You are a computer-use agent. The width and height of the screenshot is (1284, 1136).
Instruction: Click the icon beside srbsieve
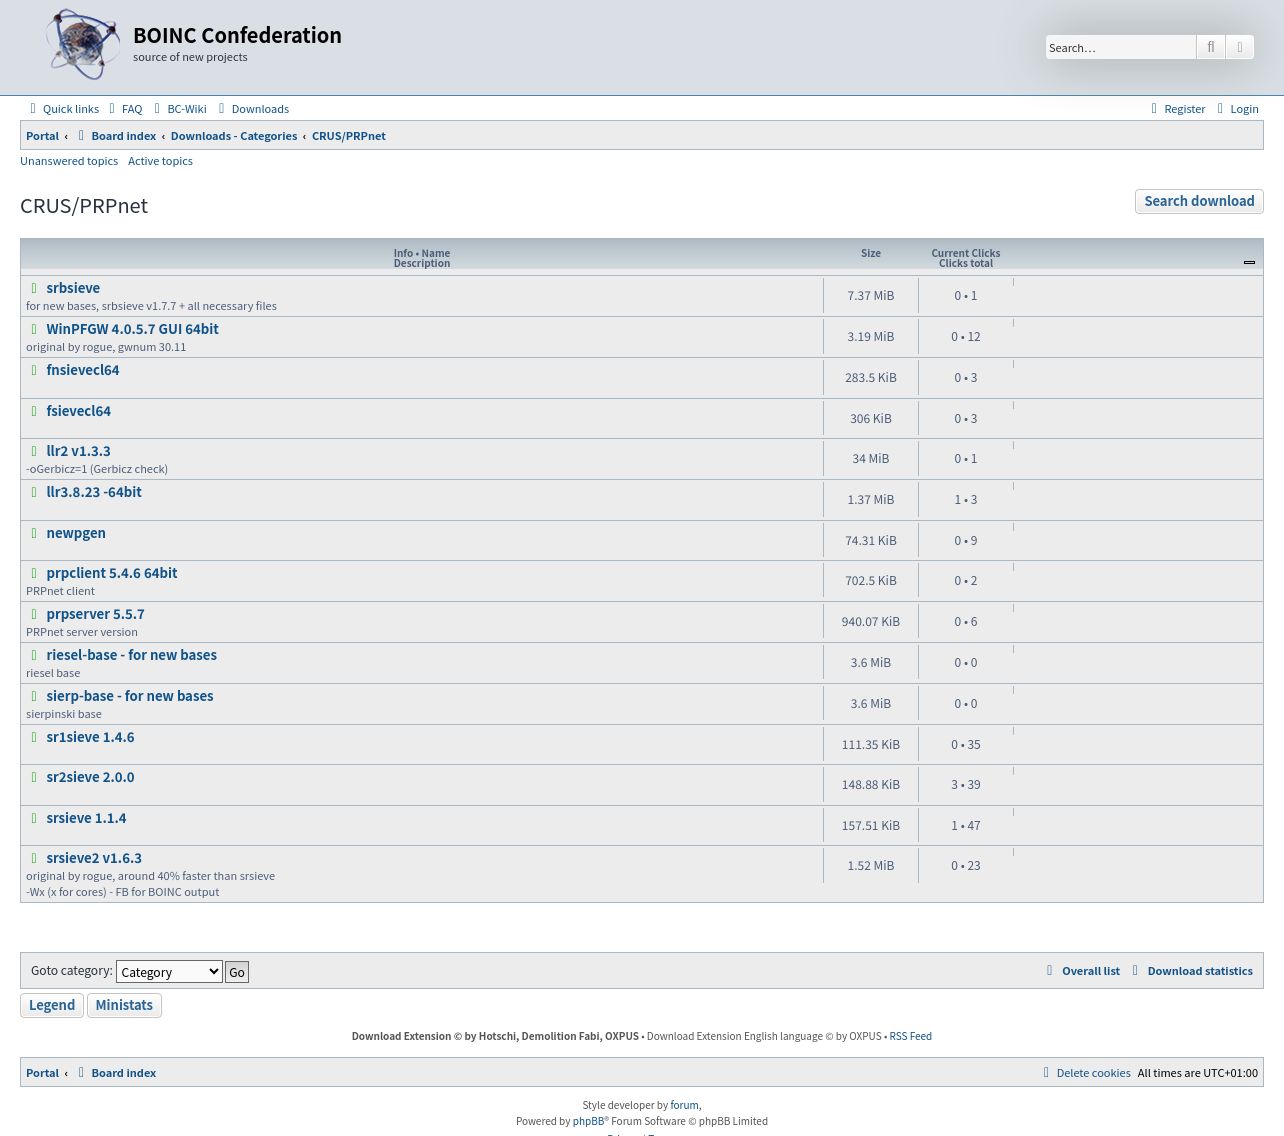point(34,288)
